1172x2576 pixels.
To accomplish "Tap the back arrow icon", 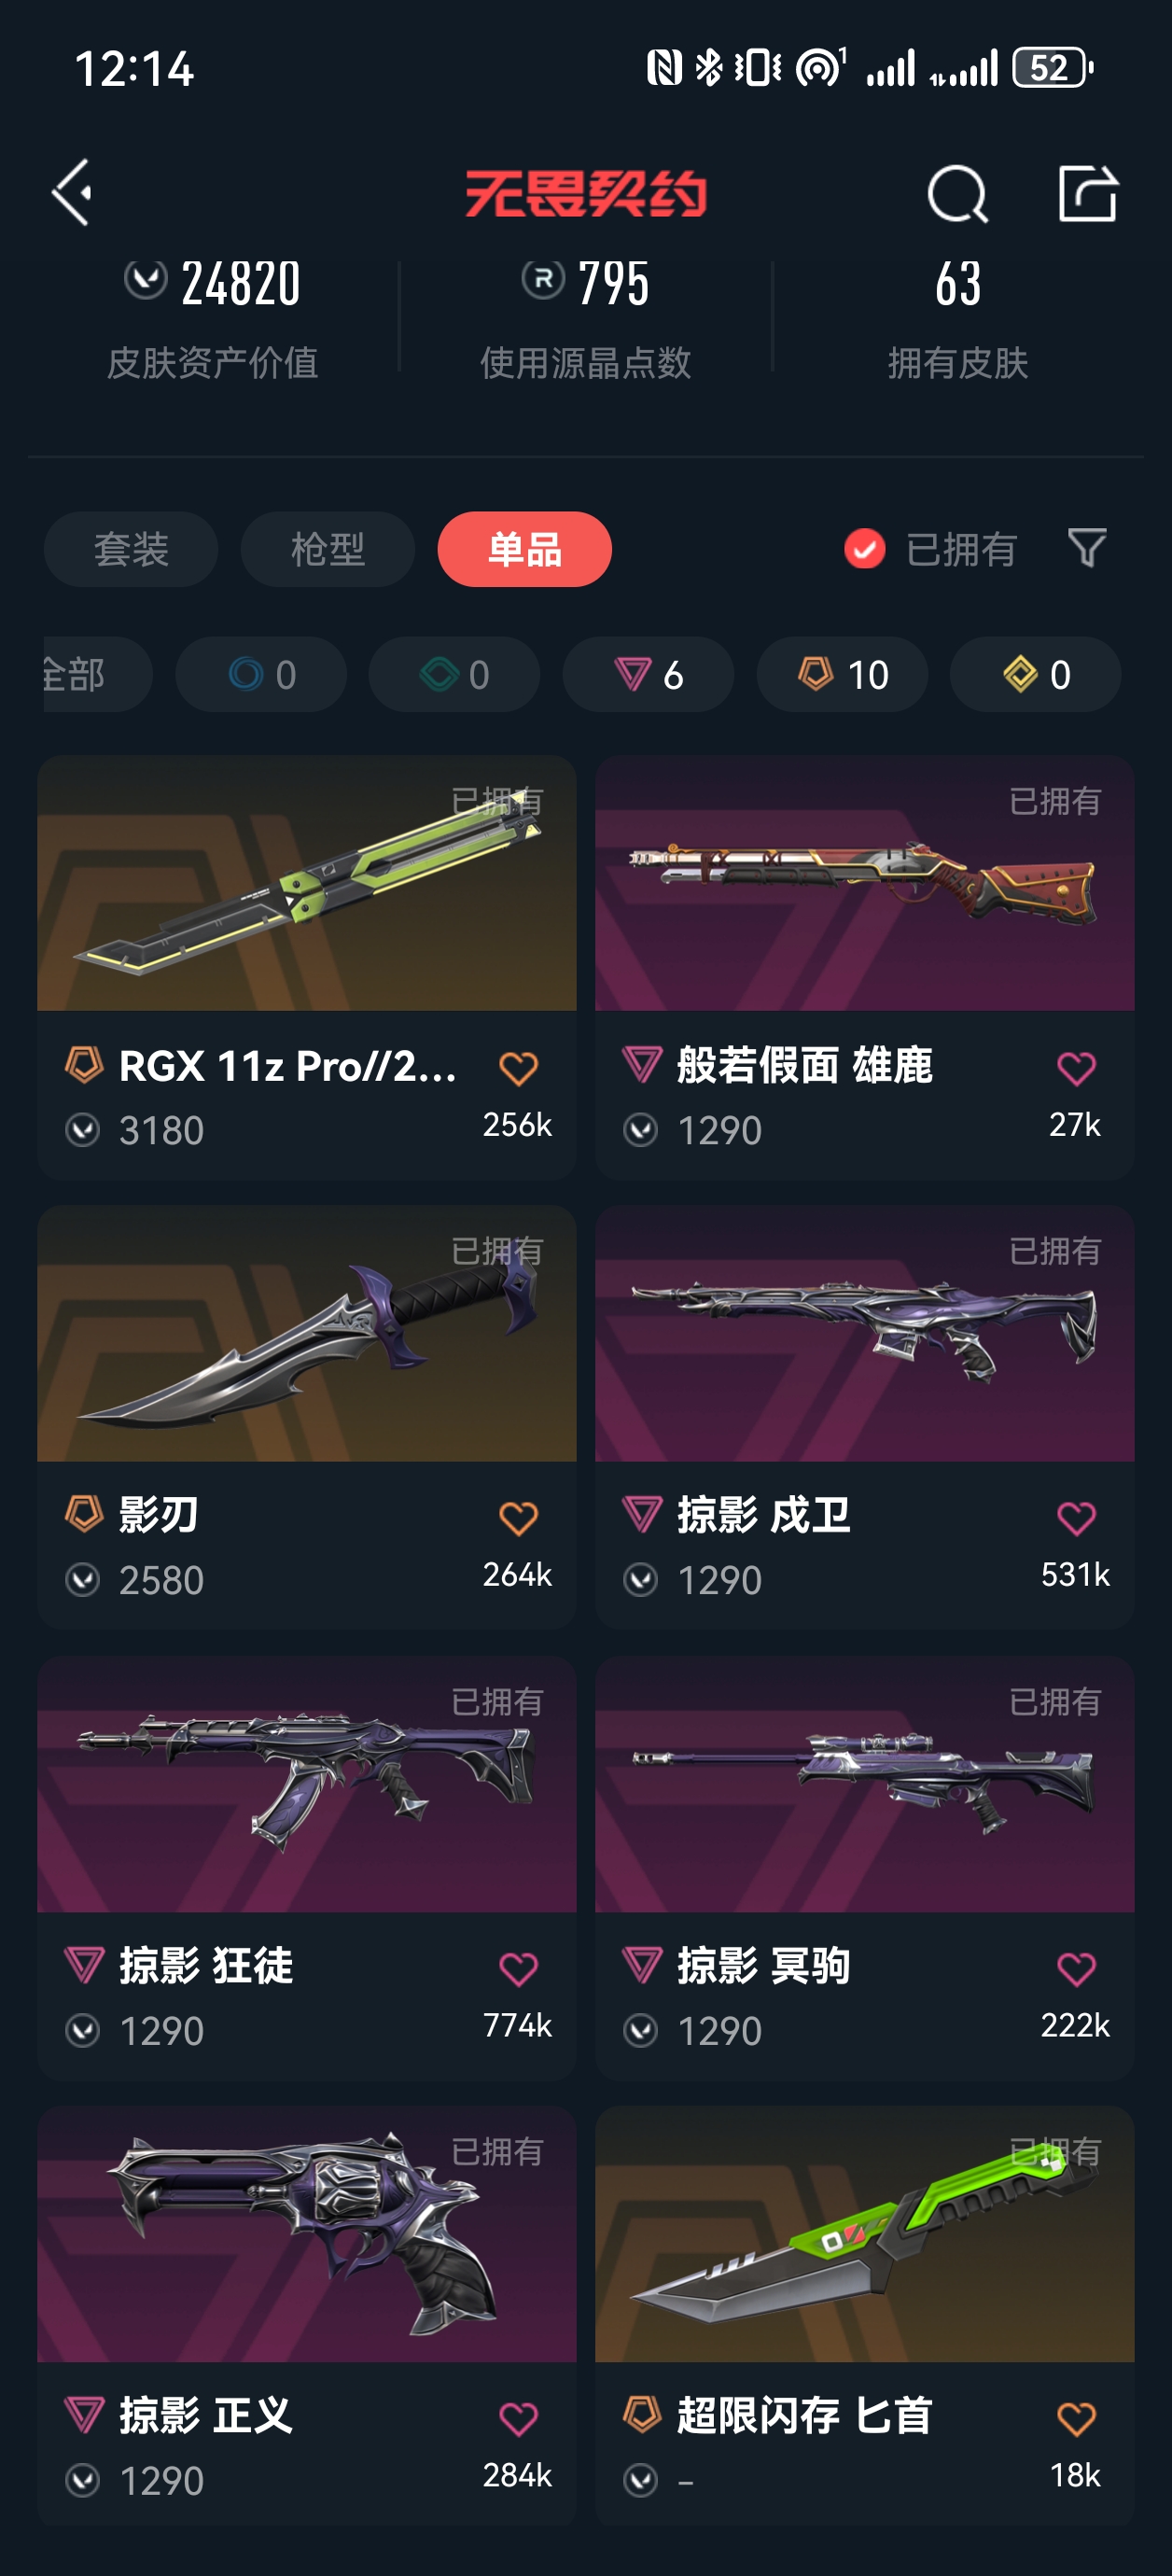I will pos(72,192).
